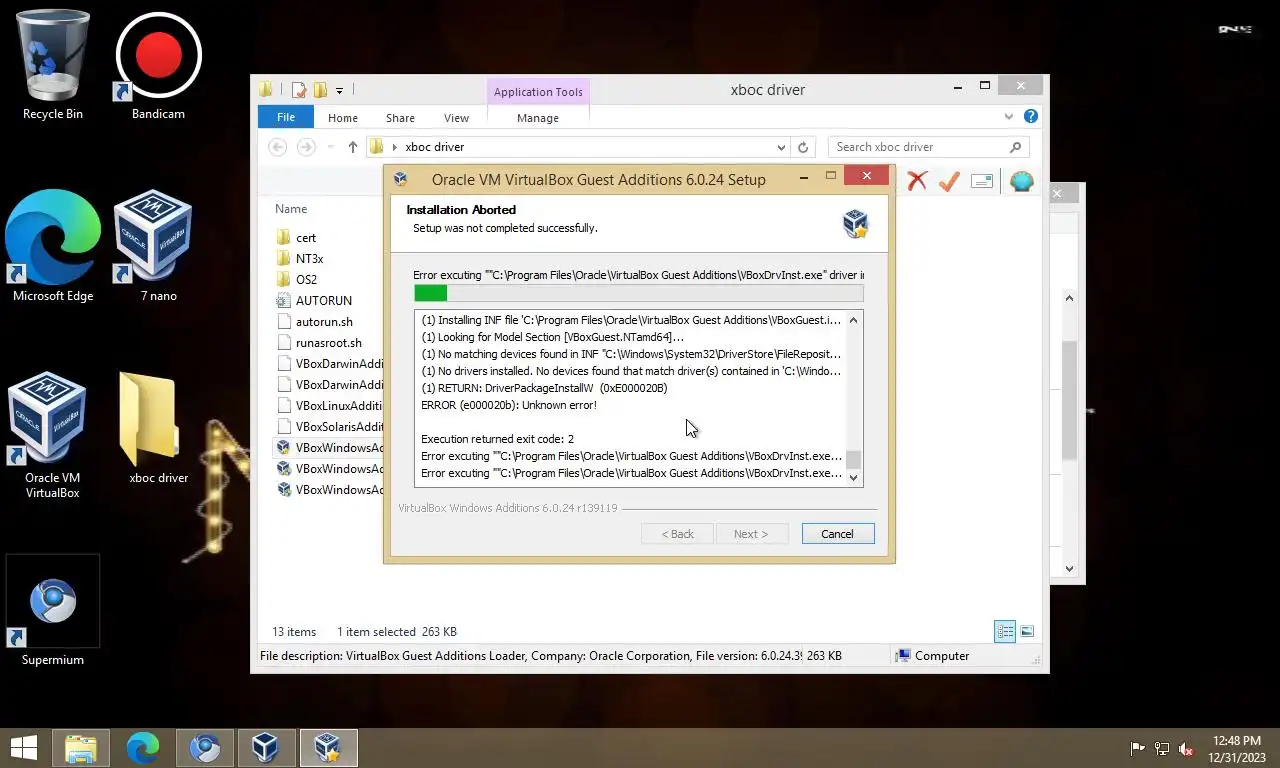Click install log scroll up arrow
1280x768 pixels.
pos(853,320)
